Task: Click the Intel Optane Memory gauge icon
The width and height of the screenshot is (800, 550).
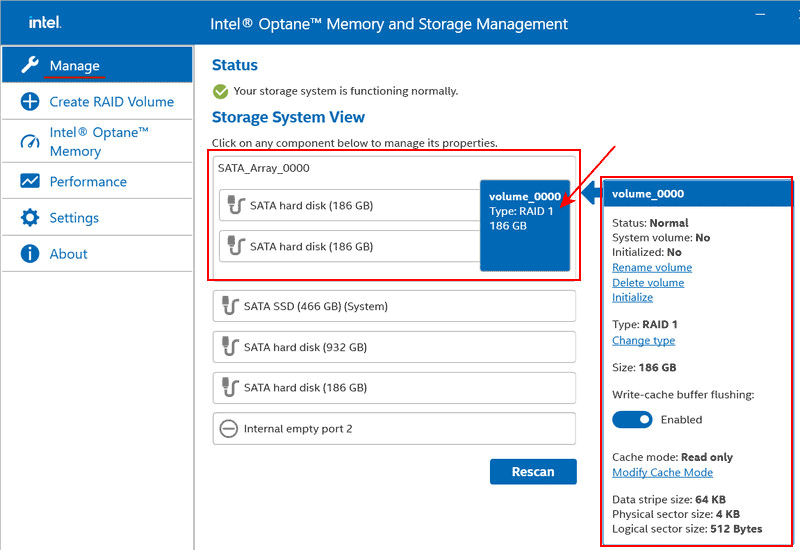Action: tap(30, 141)
